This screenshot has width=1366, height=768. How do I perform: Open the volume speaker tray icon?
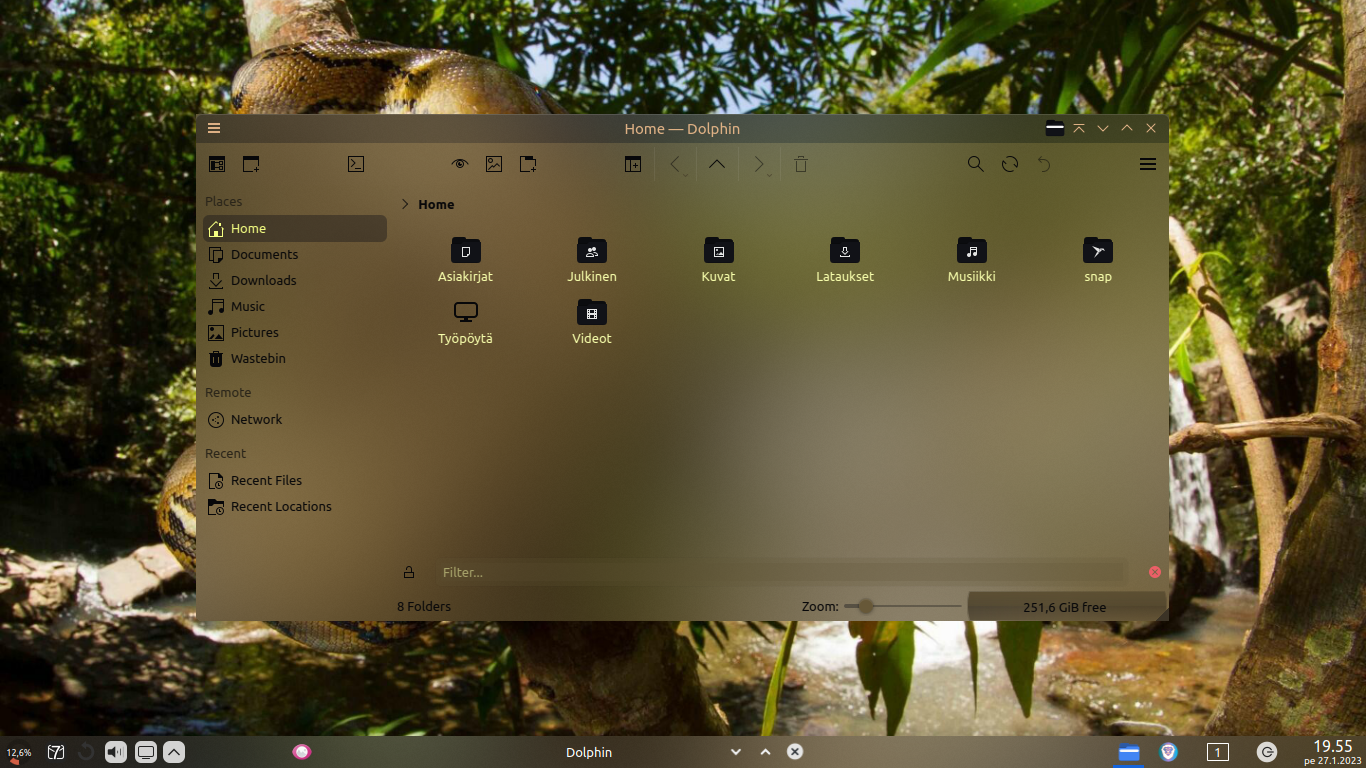[116, 752]
